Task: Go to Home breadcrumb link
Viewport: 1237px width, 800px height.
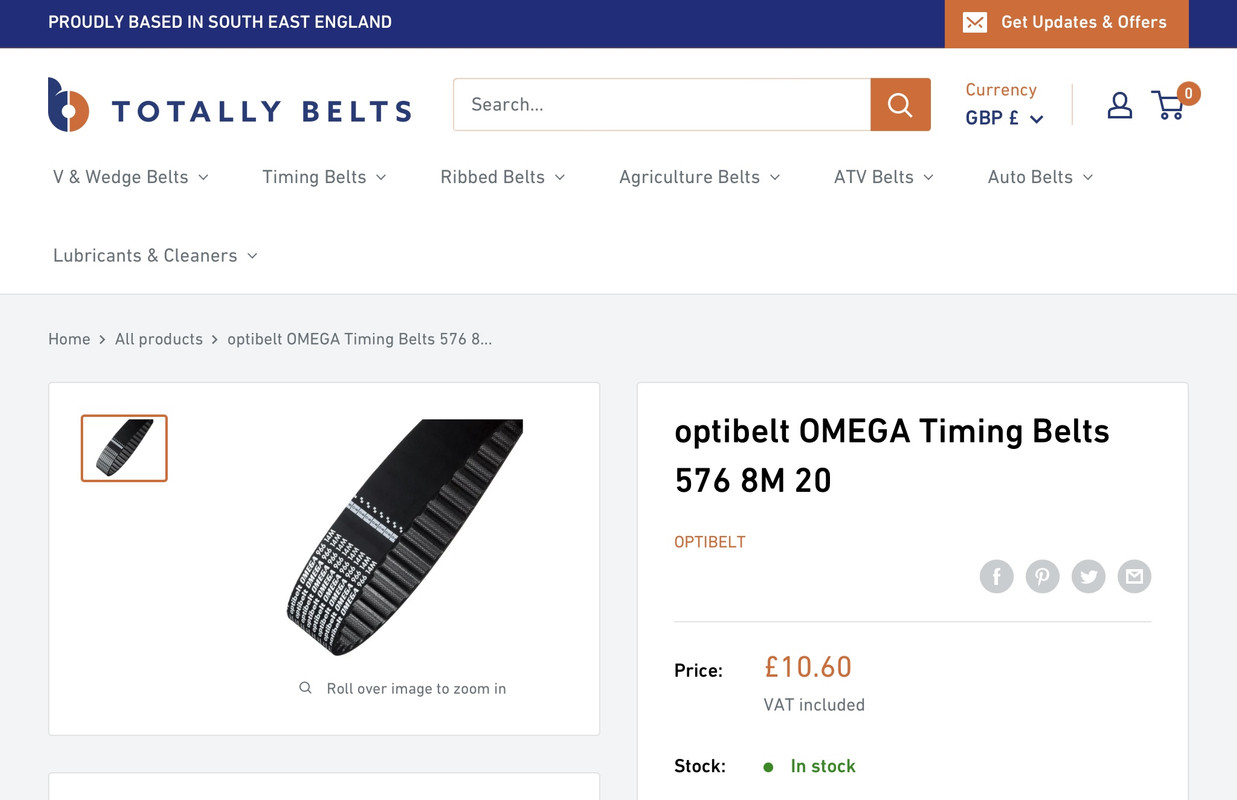Action: pos(69,339)
